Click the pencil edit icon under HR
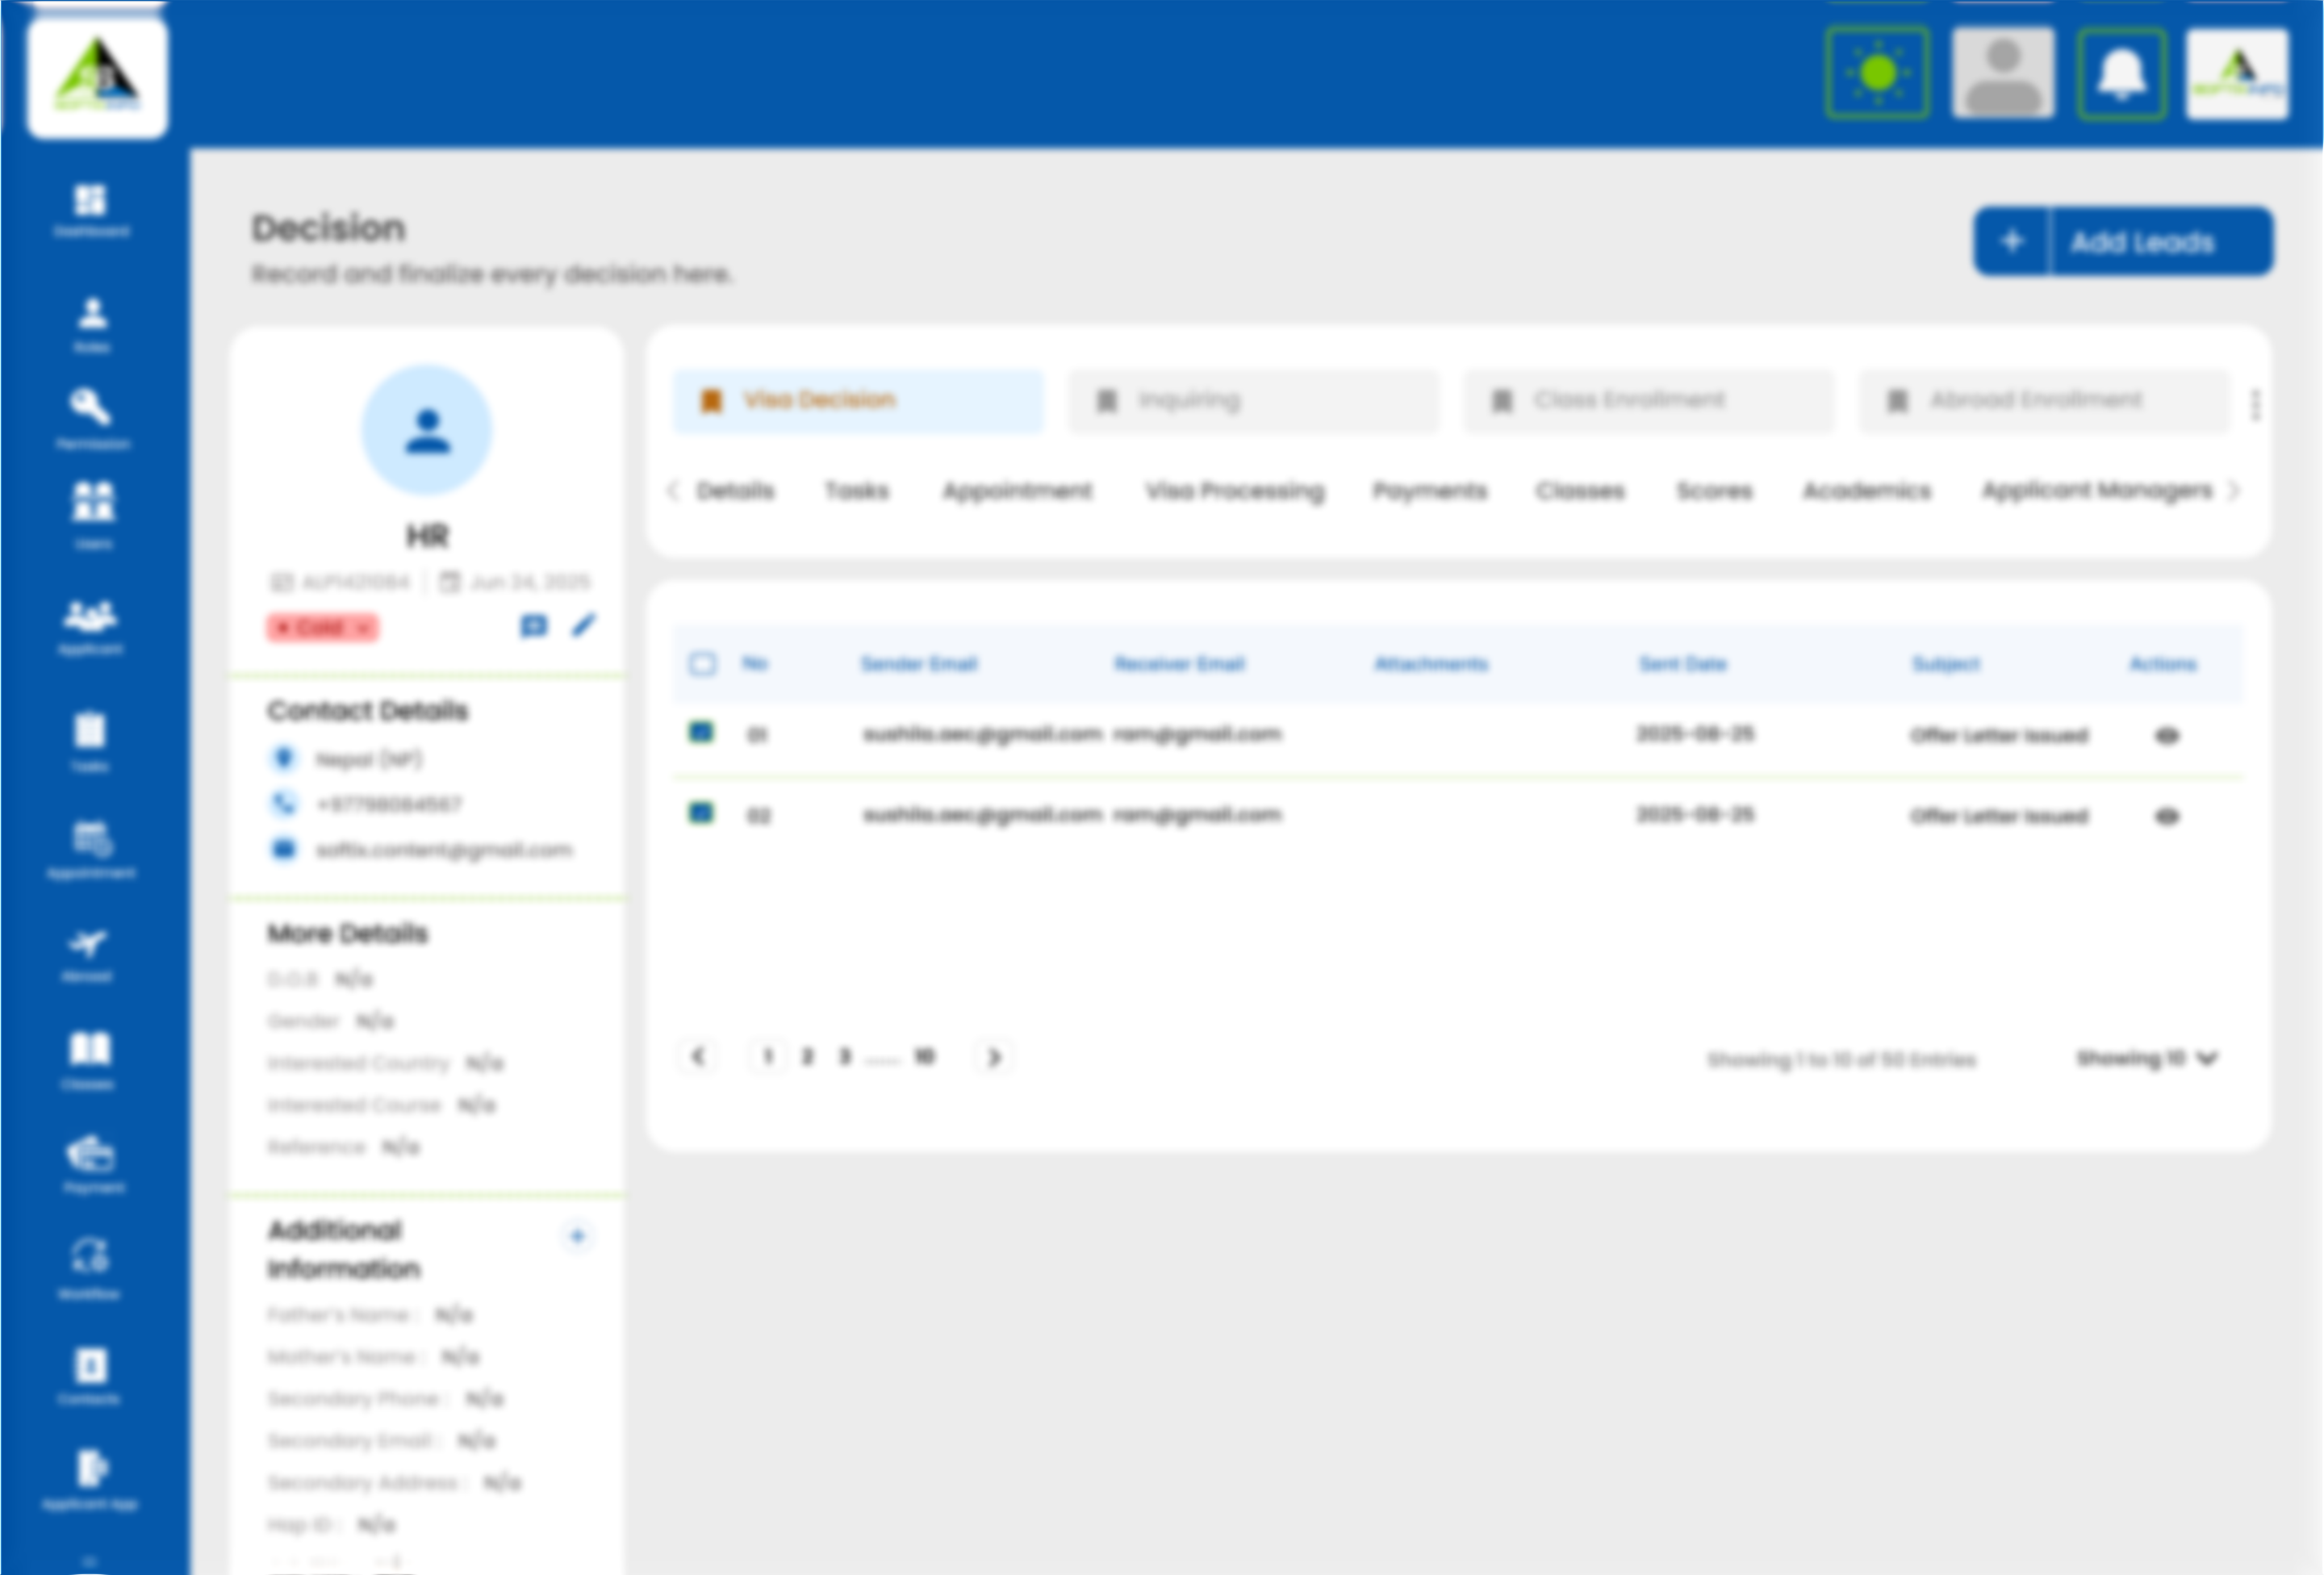 coord(583,626)
